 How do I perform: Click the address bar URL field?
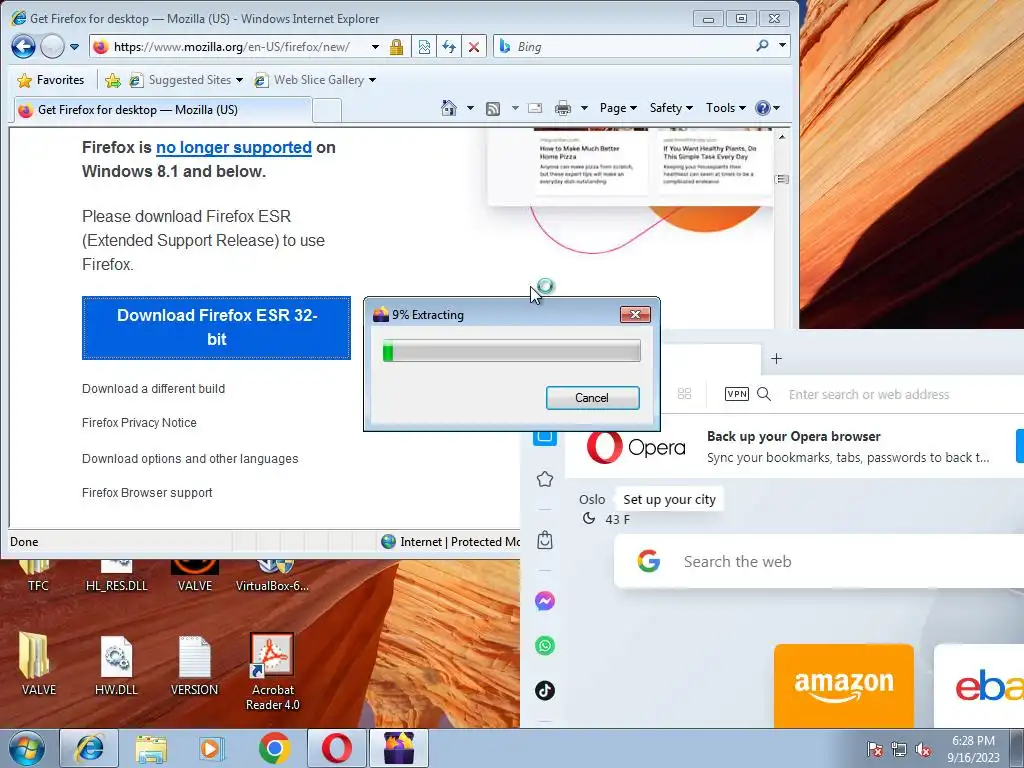231,47
